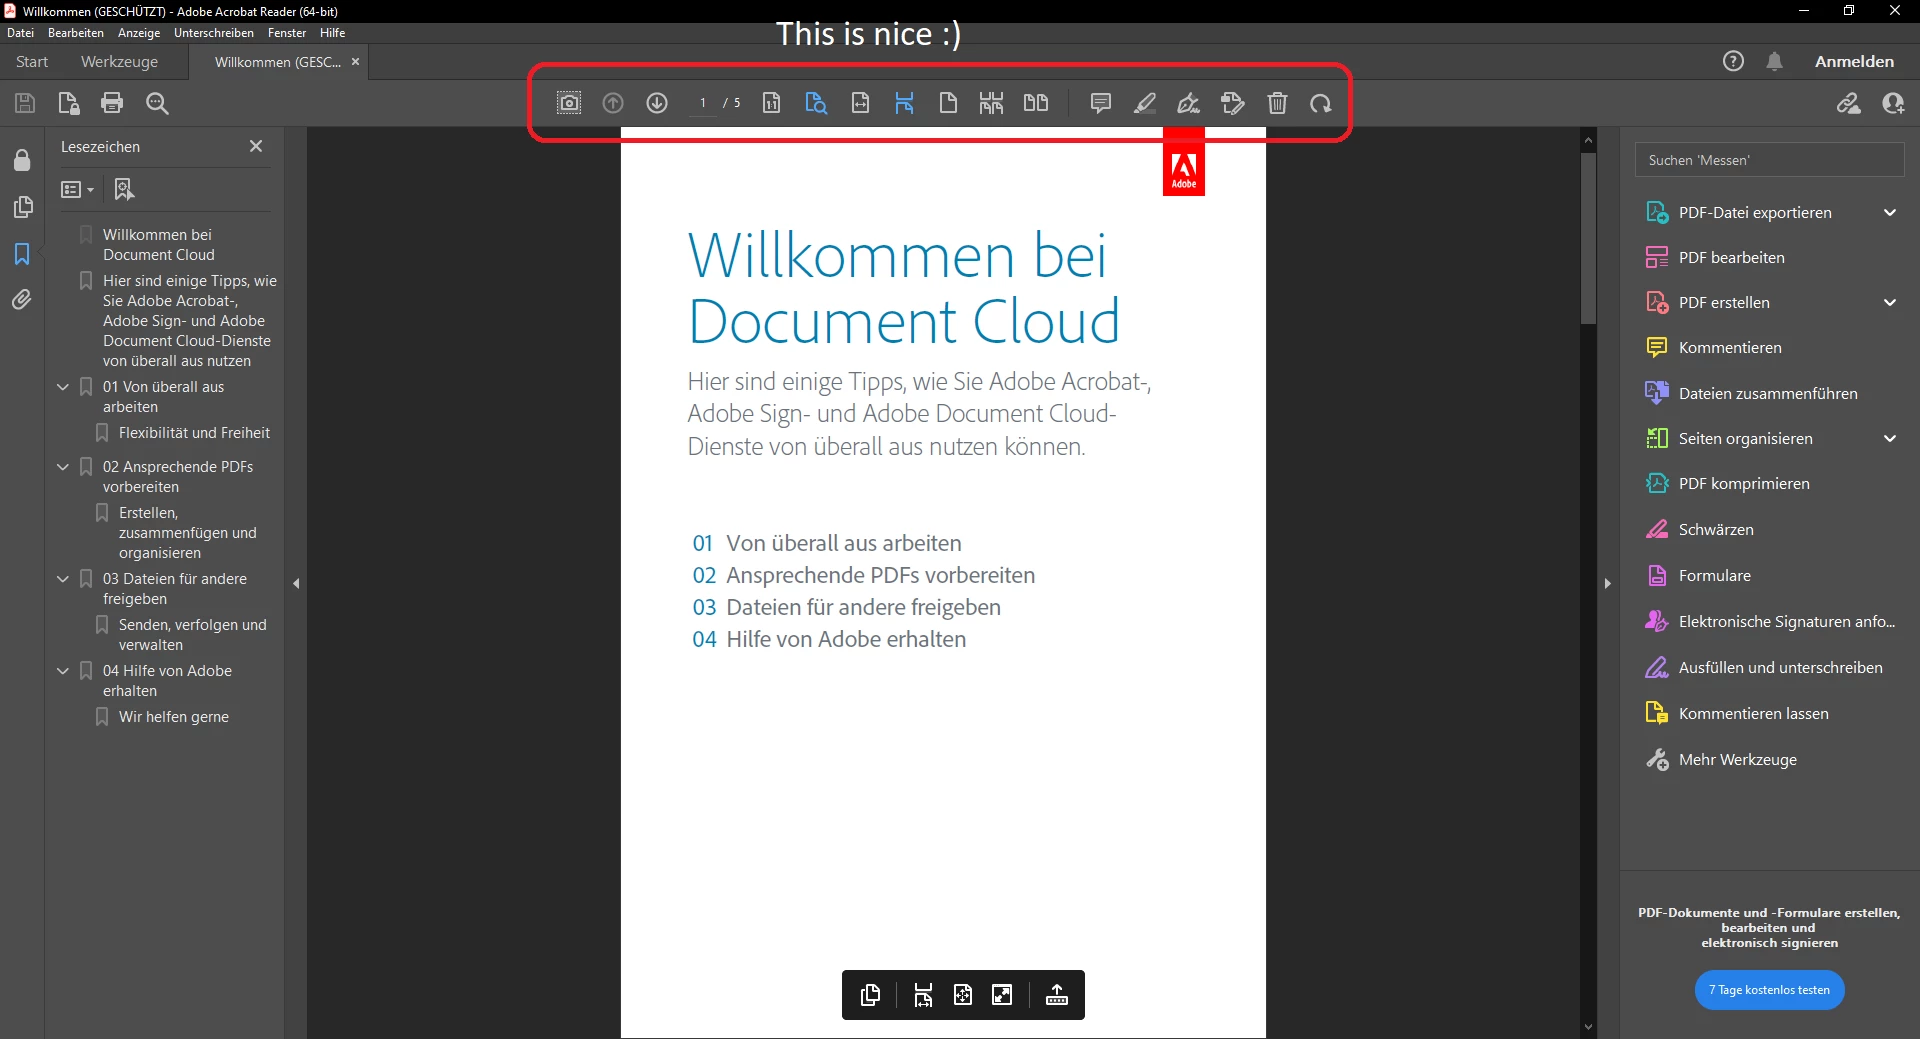Open the help question mark icon
1920x1039 pixels.
1733,61
